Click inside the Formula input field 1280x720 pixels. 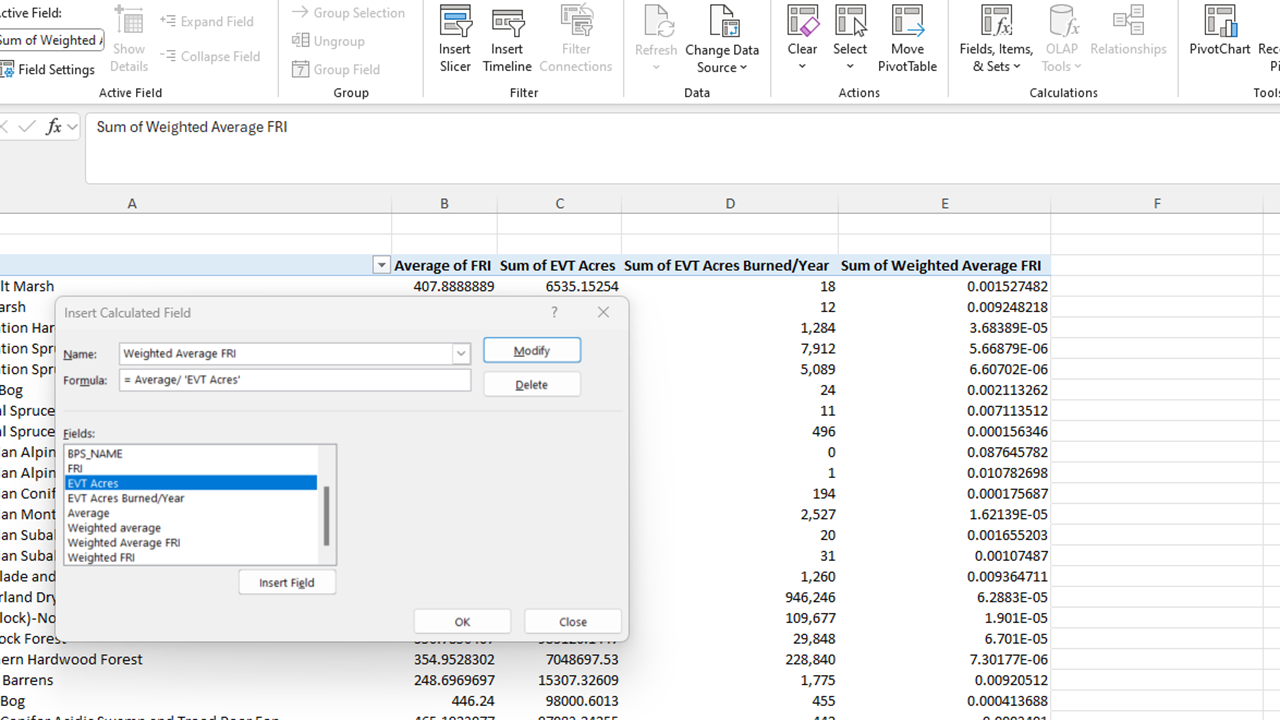point(295,380)
